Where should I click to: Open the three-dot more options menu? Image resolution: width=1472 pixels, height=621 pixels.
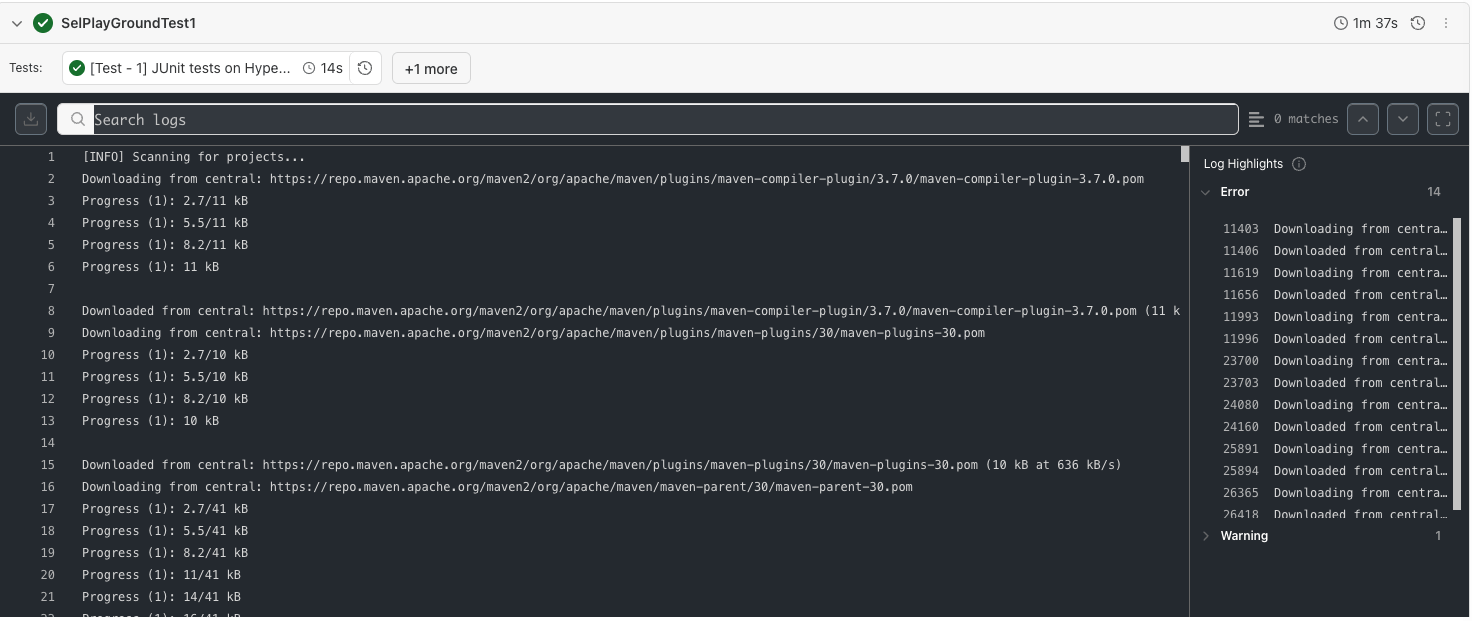click(1446, 23)
